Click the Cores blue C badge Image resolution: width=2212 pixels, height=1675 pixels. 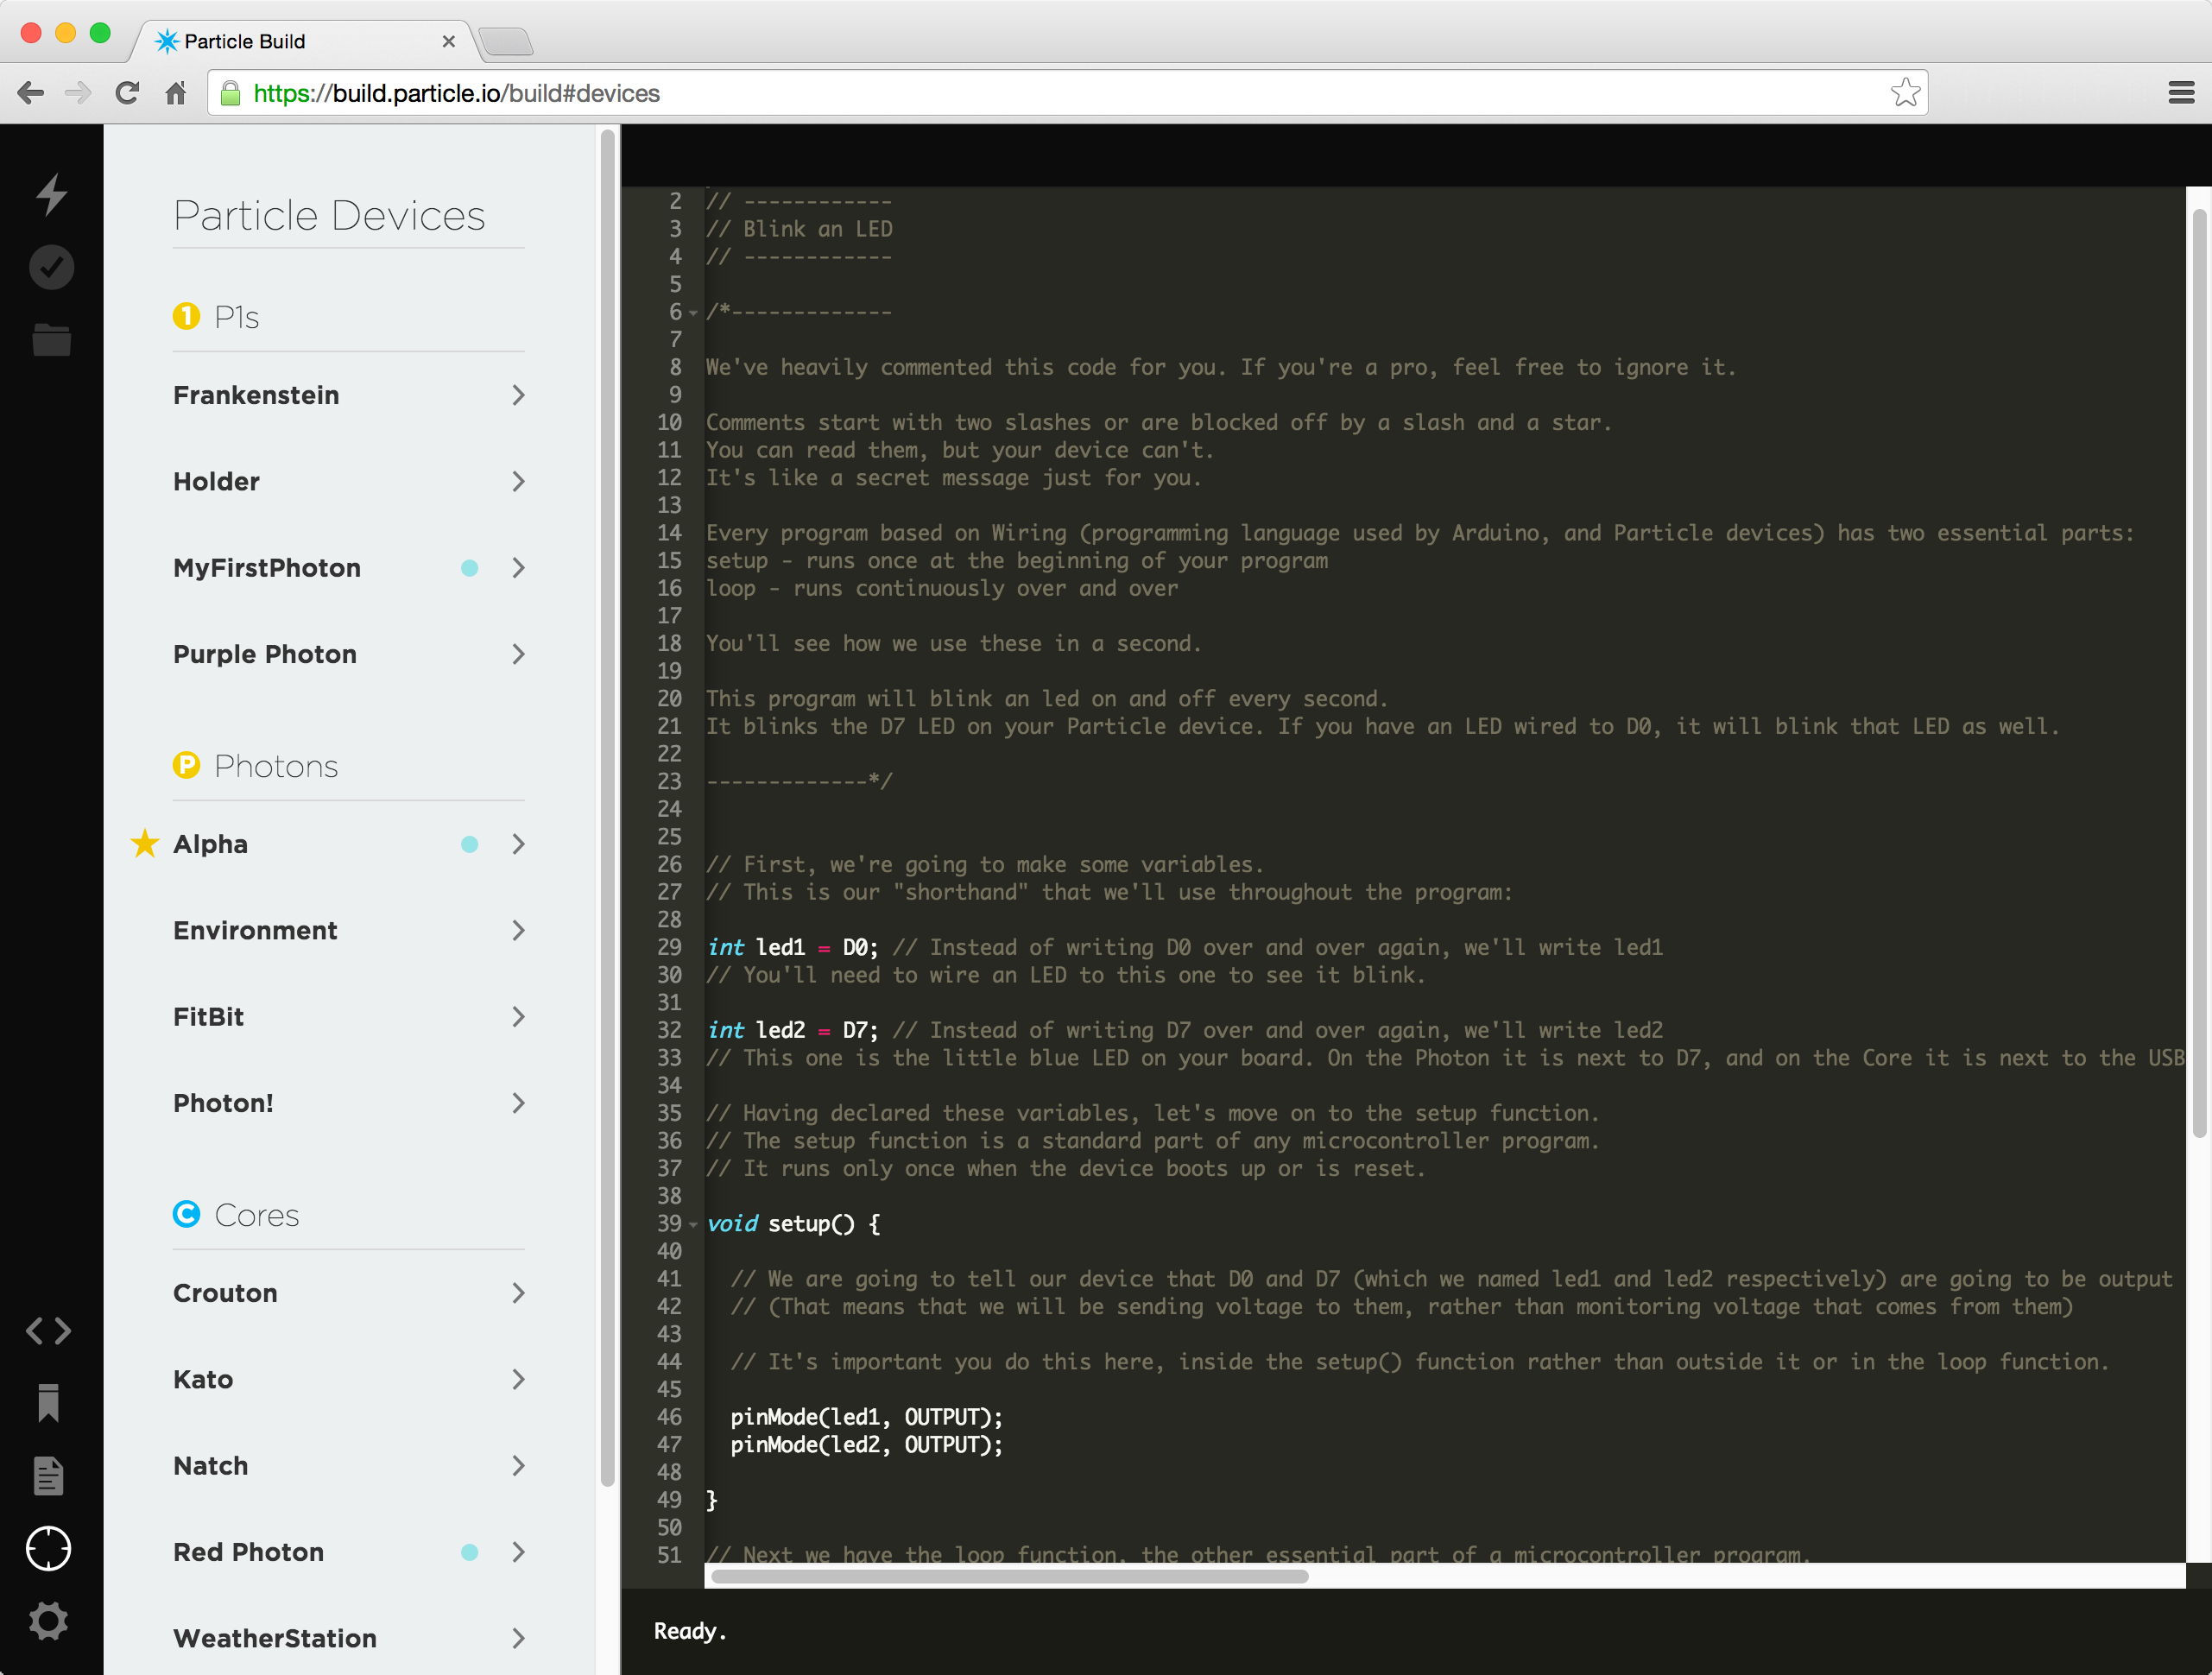pos(186,1214)
